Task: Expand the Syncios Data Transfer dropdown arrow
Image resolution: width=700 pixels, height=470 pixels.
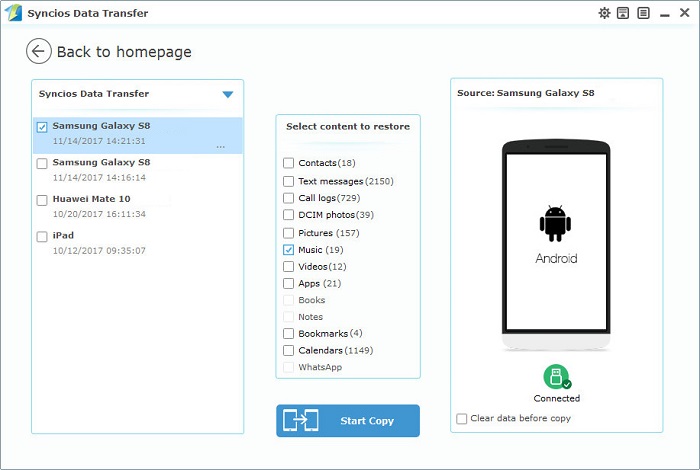Action: point(228,94)
